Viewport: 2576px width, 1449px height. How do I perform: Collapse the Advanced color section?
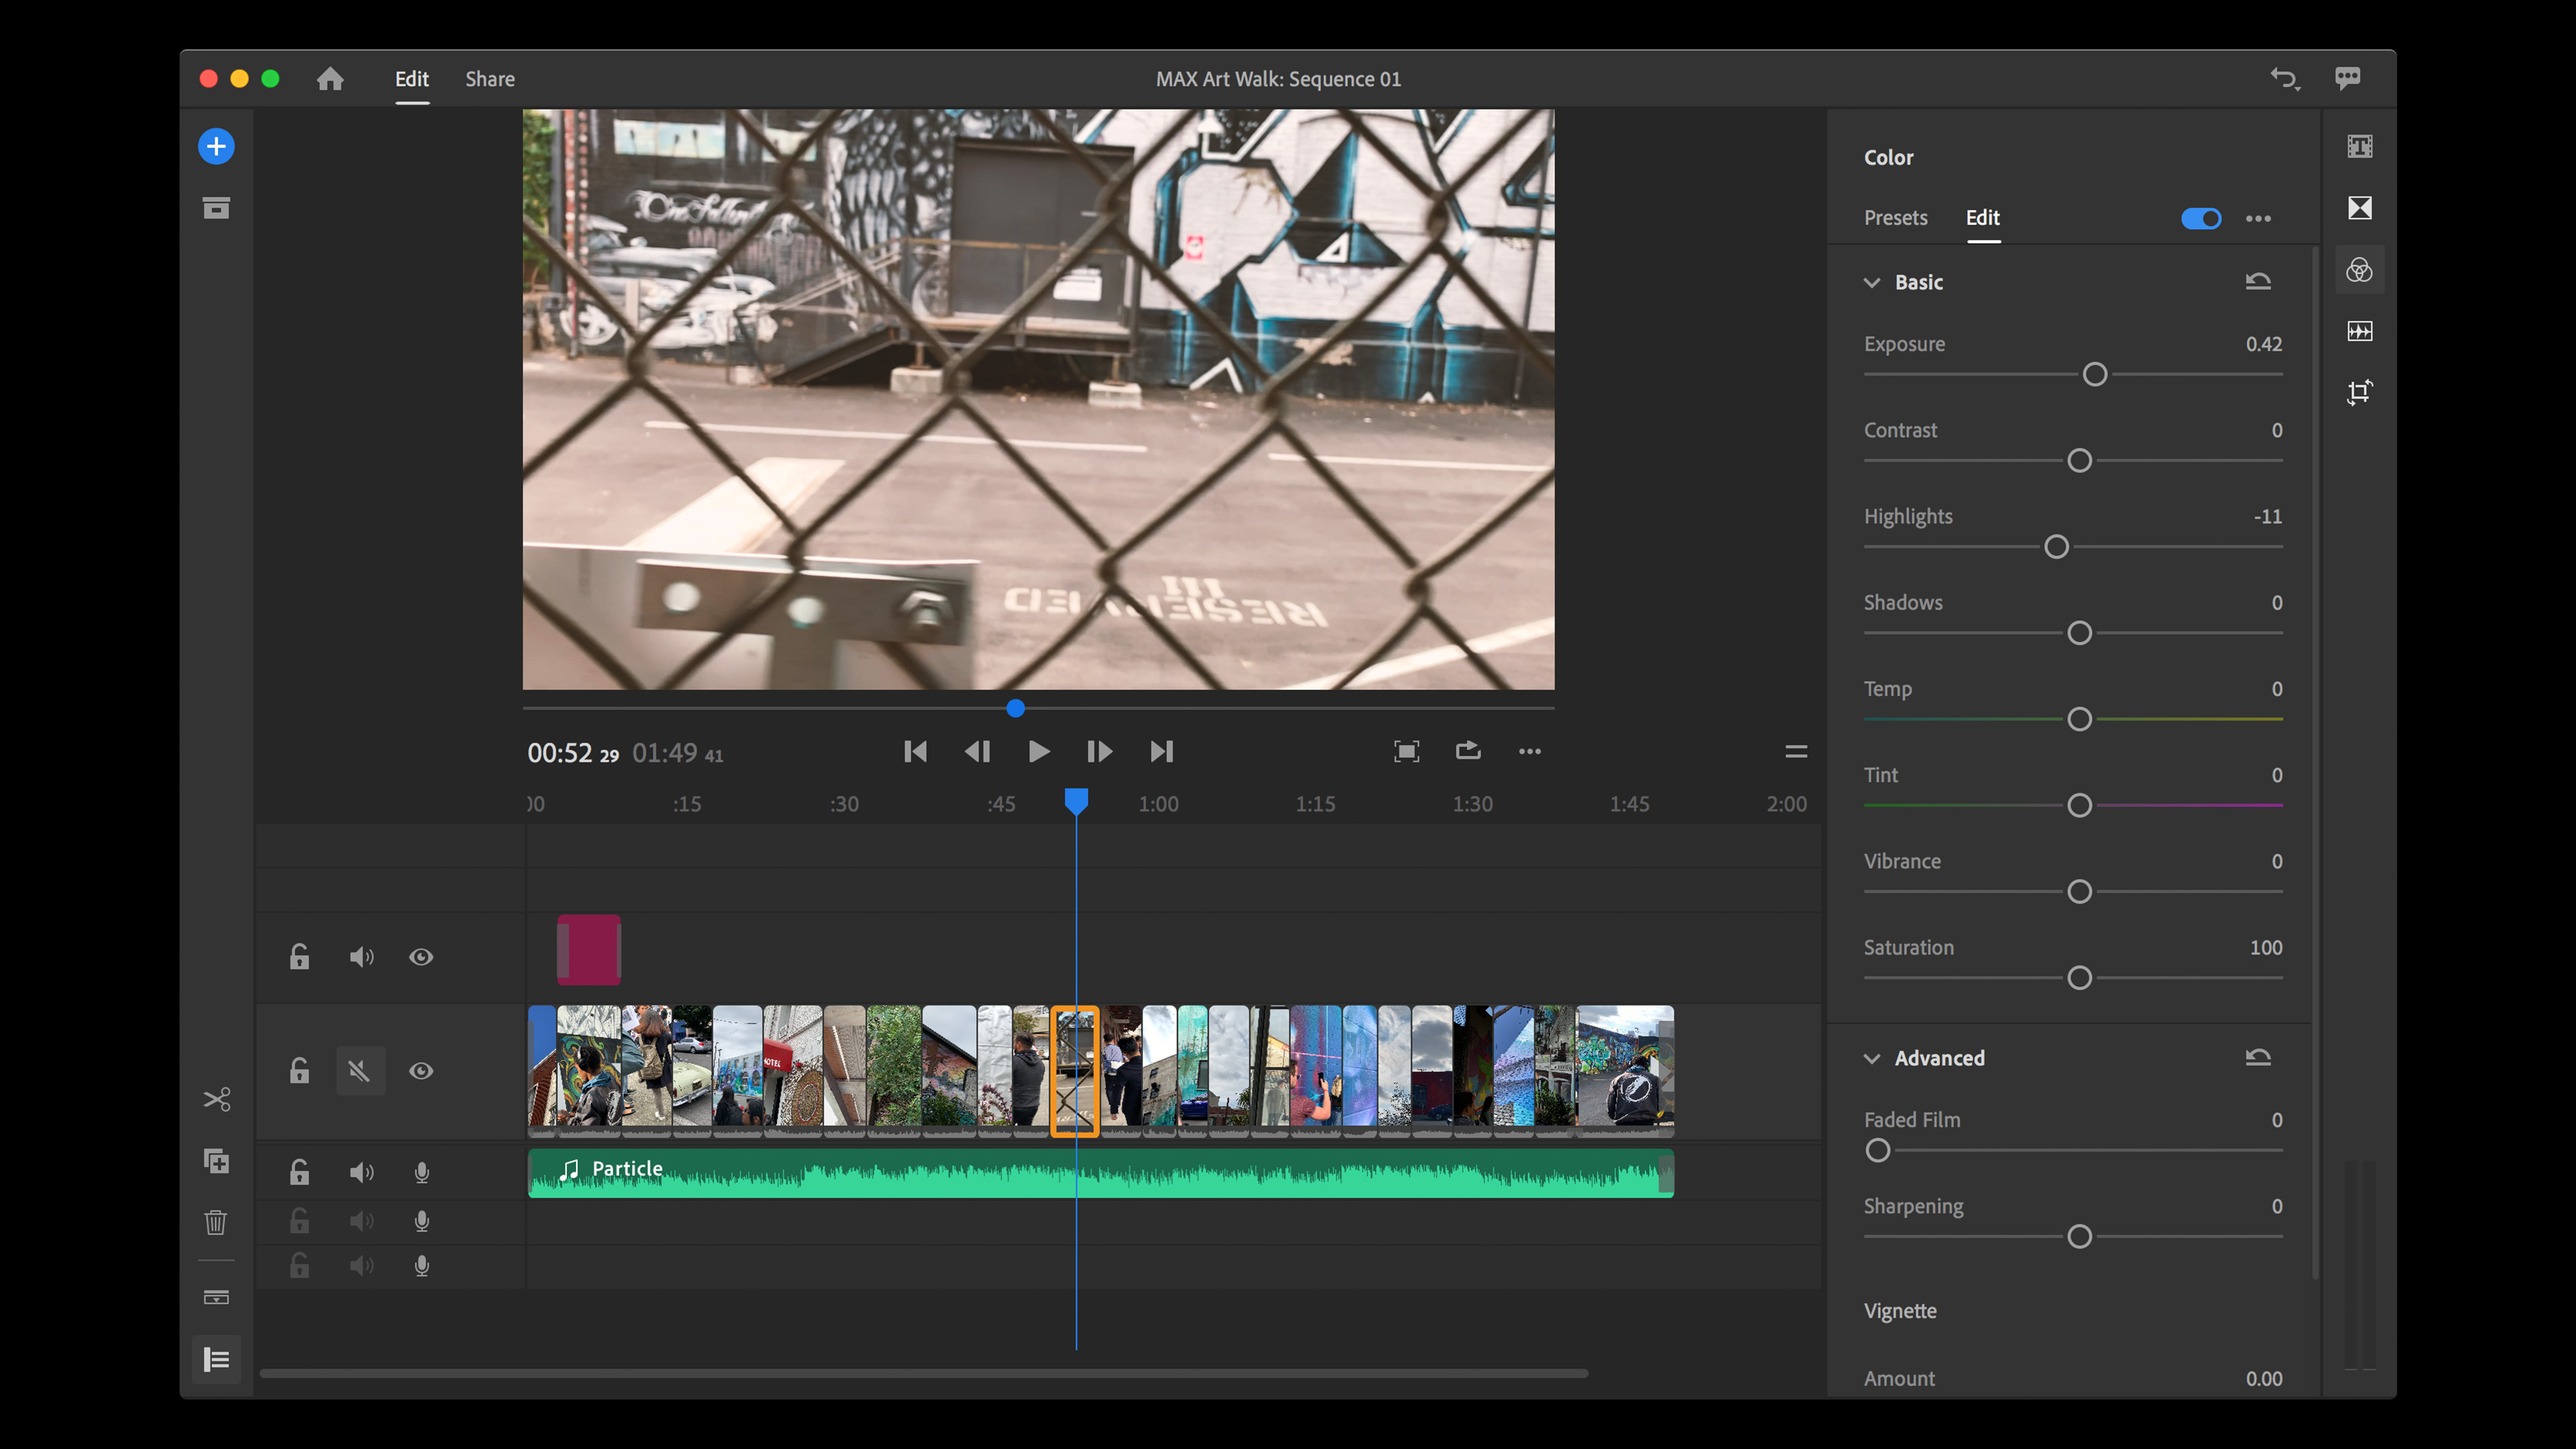[1872, 1058]
